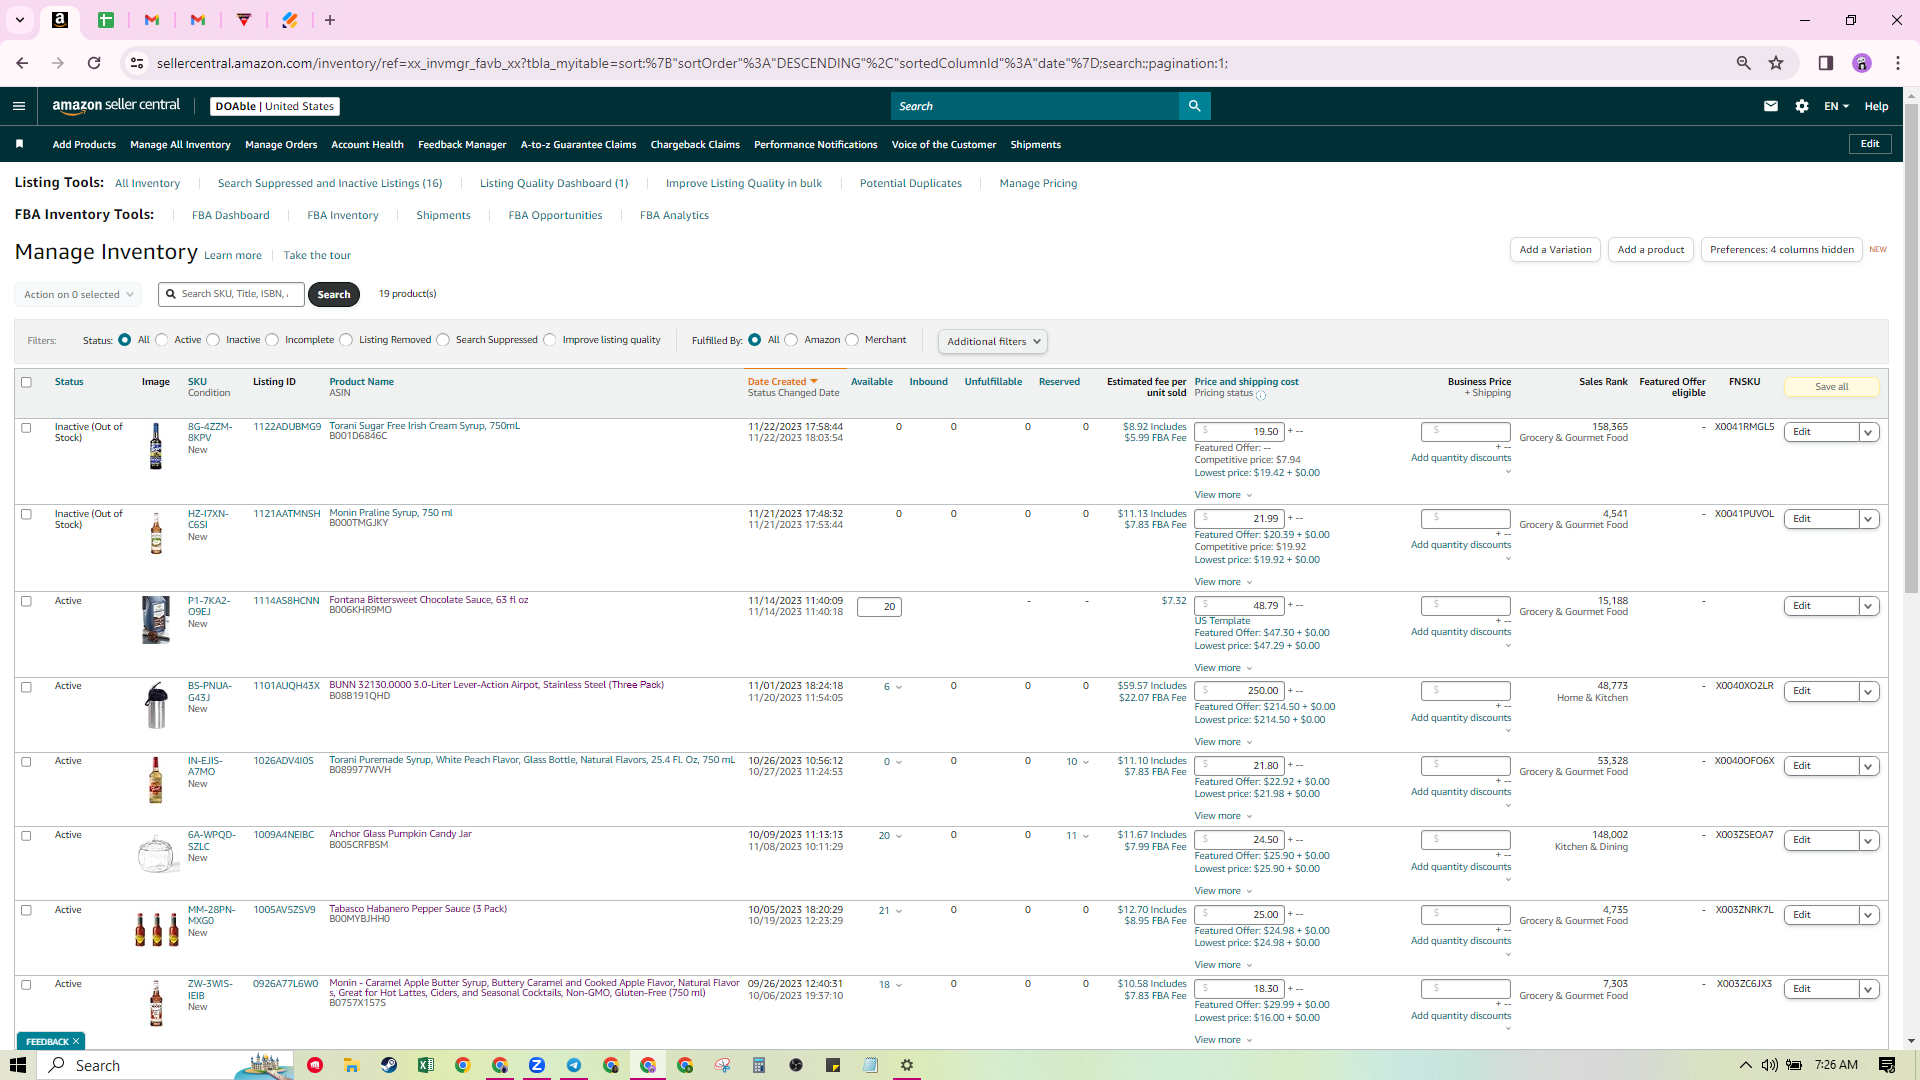Click the magnifier search button in header
The image size is (1920, 1080).
coord(1194,106)
